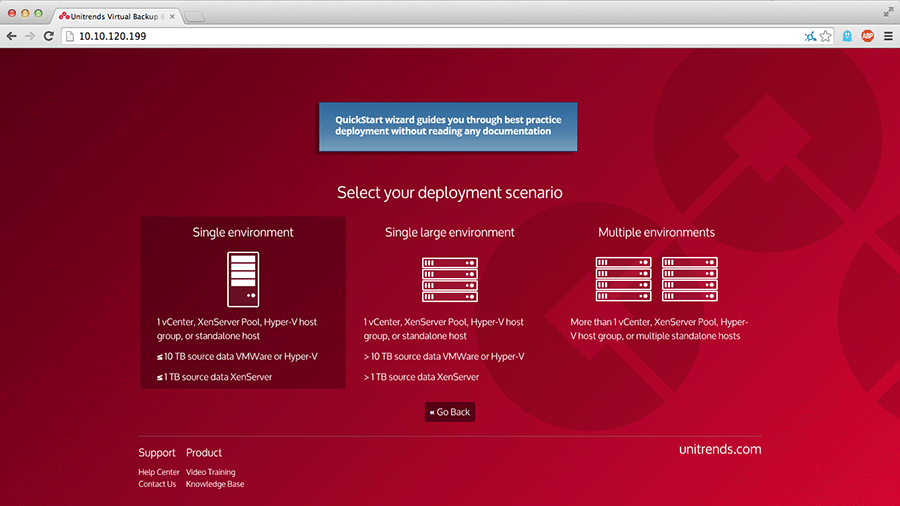Visit the unitrends.com link
Viewport: 900px width, 506px height.
pyautogui.click(x=720, y=449)
